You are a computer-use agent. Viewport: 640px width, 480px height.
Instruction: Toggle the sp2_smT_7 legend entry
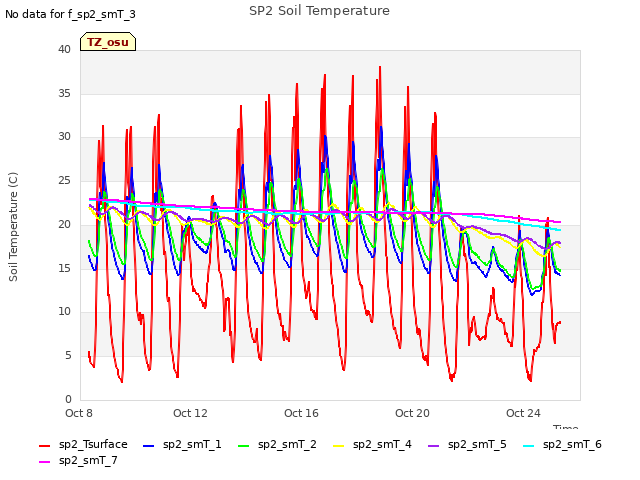78,460
